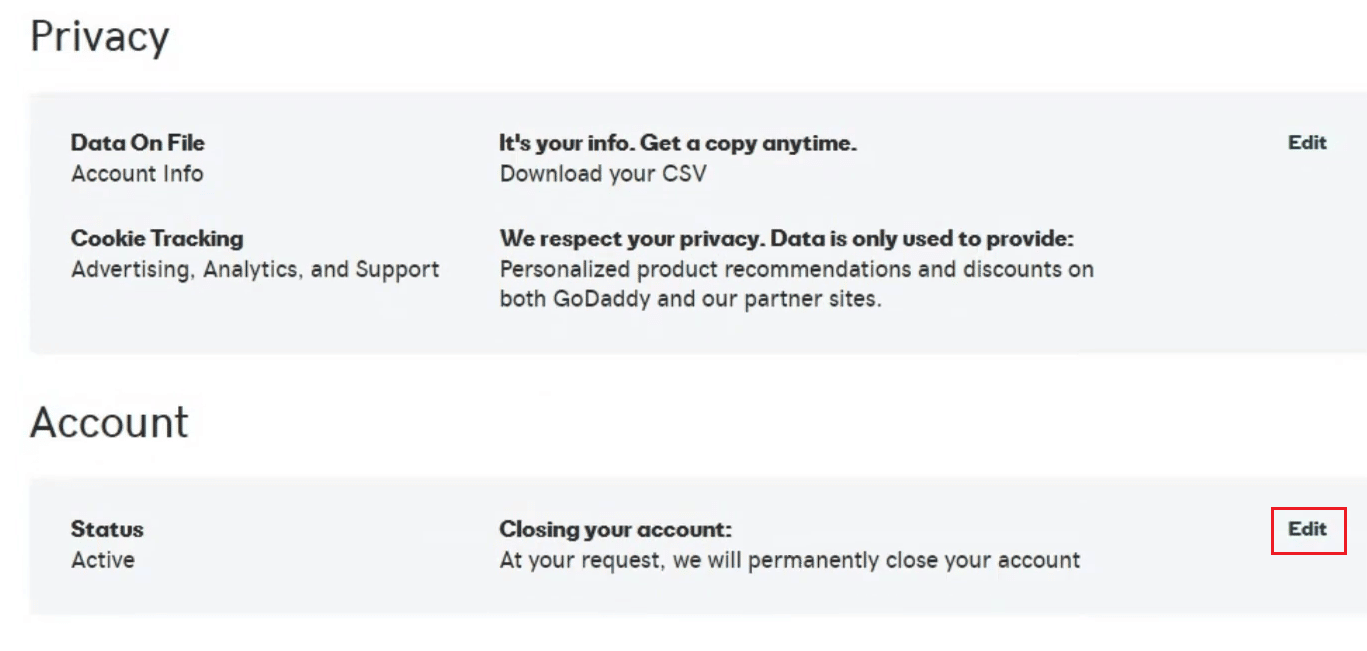Click Edit next to Data On File
Image resolution: width=1367 pixels, height=651 pixels.
tap(1306, 142)
